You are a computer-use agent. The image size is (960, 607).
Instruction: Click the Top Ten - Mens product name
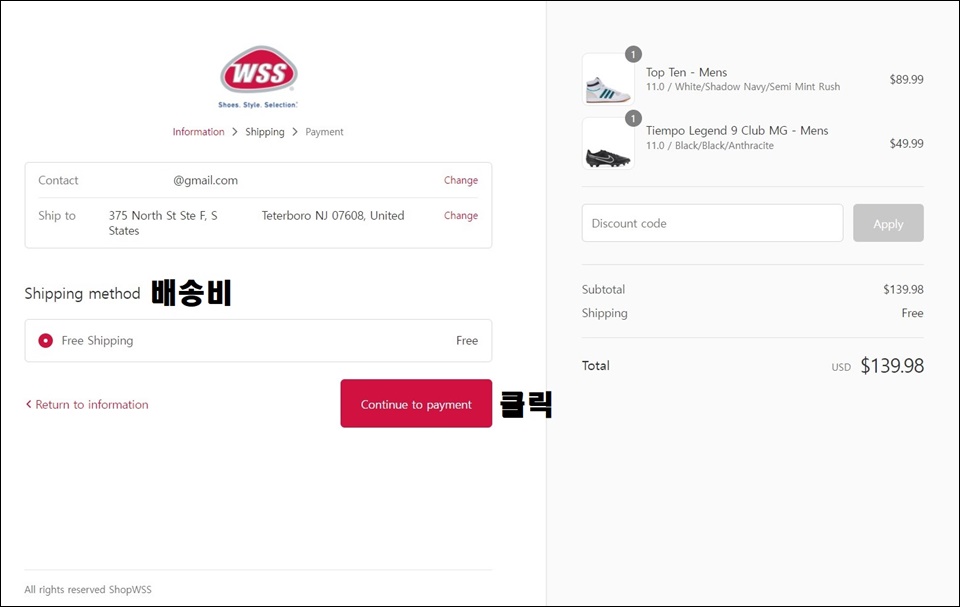[x=686, y=72]
